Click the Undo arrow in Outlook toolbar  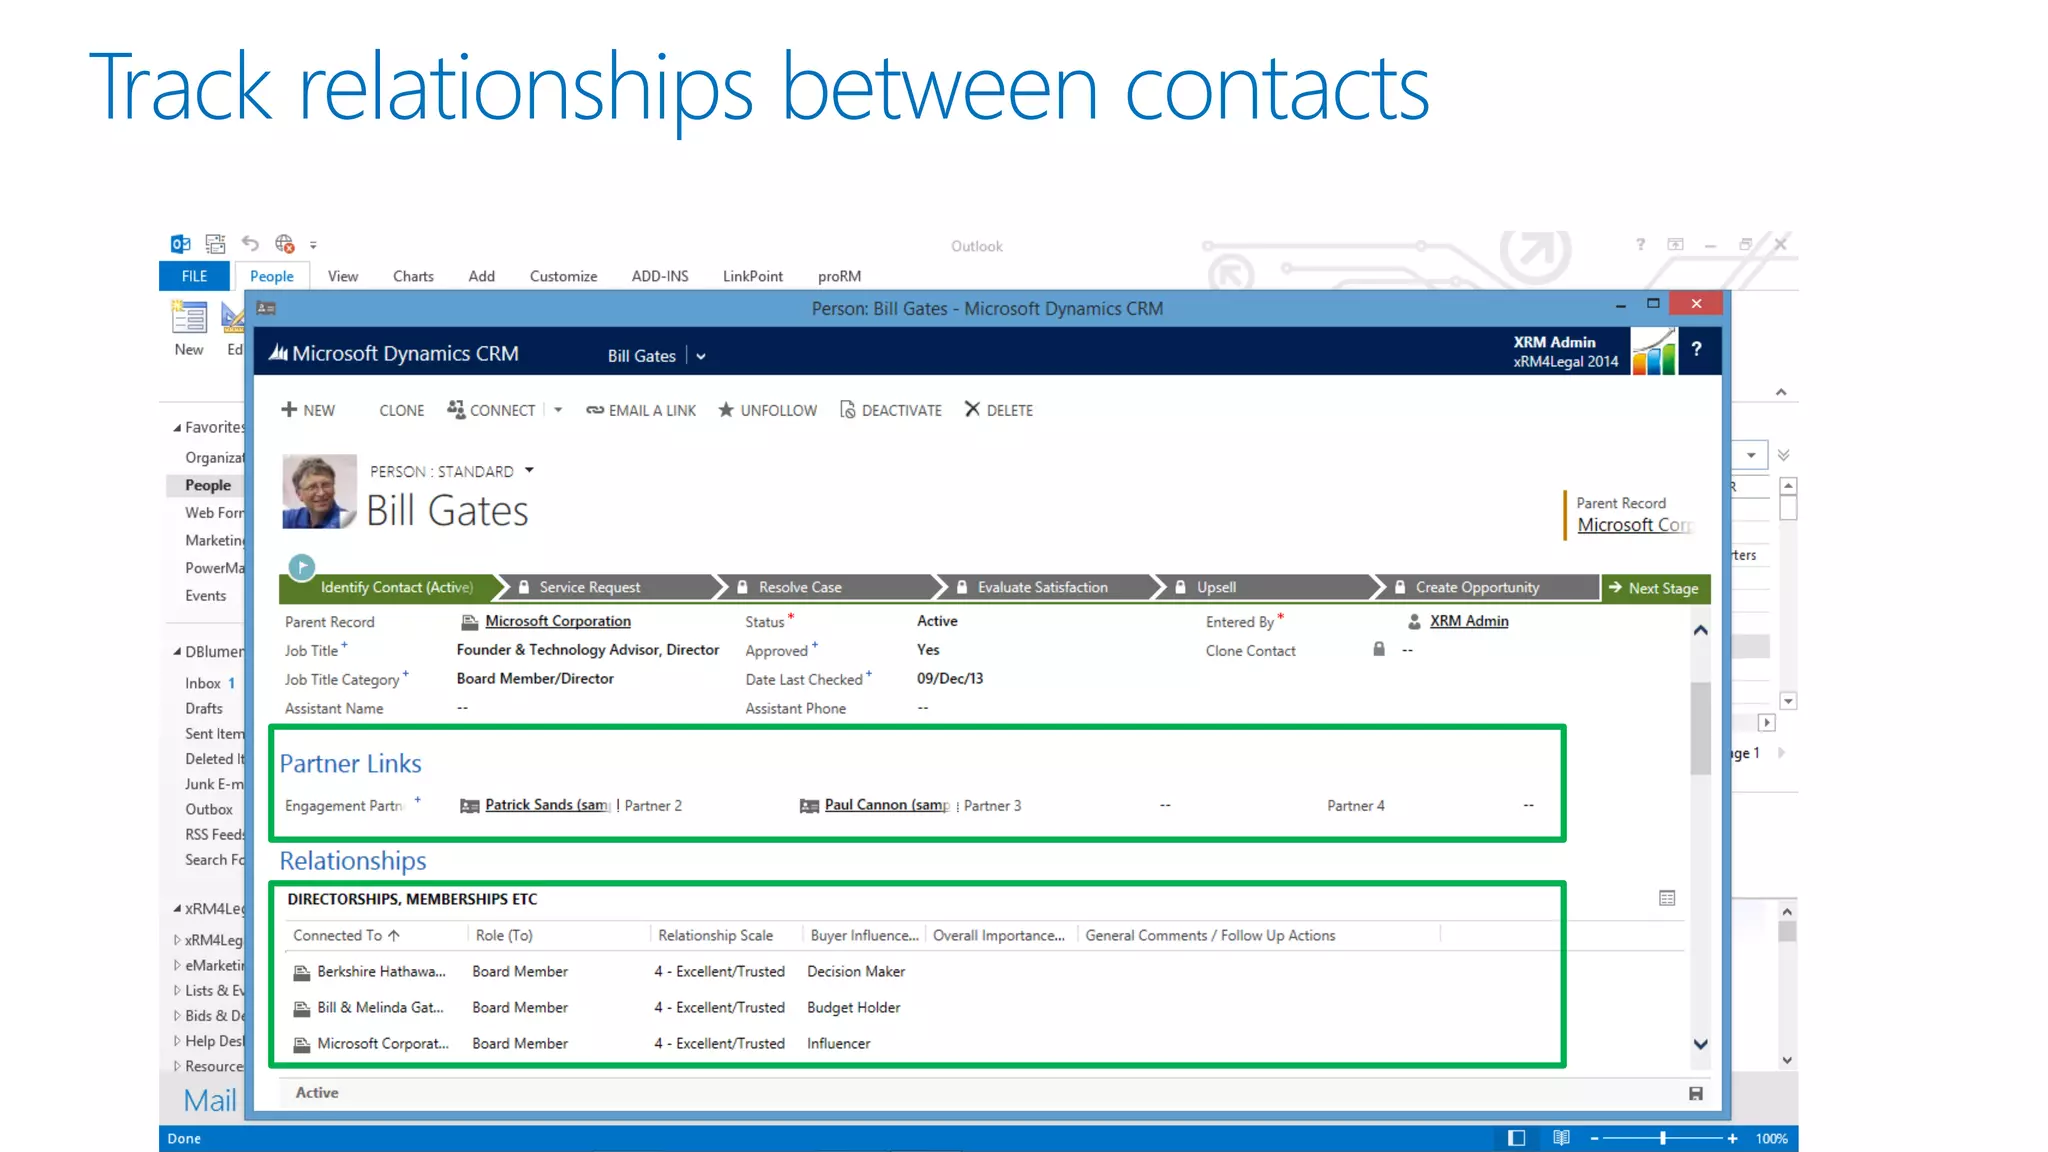[x=250, y=243]
